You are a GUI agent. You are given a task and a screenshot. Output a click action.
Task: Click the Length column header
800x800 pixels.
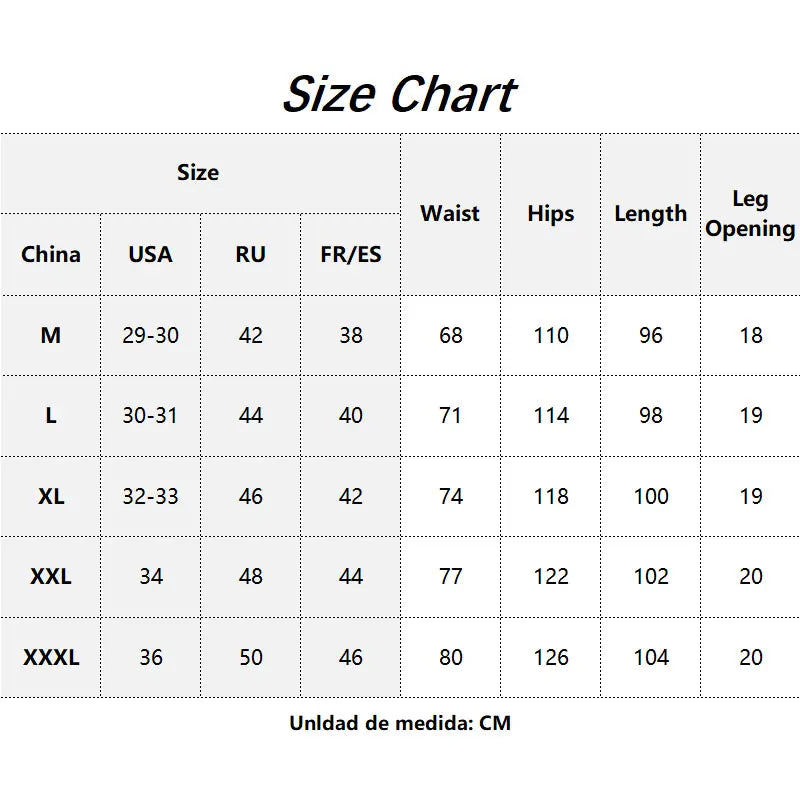point(651,214)
